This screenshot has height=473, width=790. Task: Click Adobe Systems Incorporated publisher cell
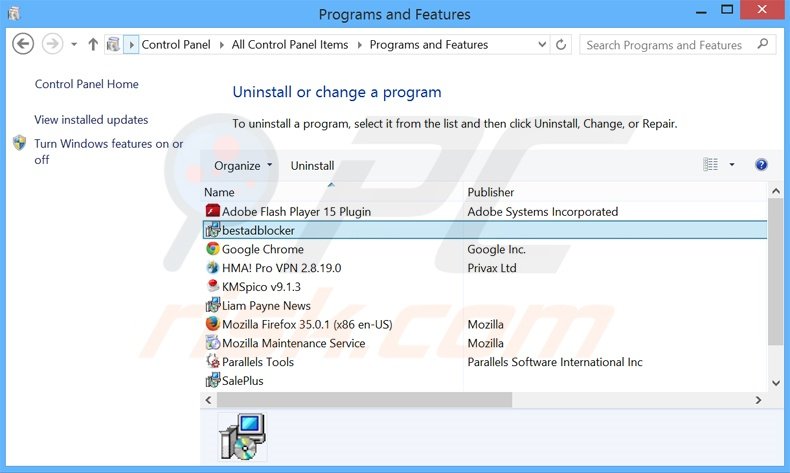pyautogui.click(x=543, y=212)
